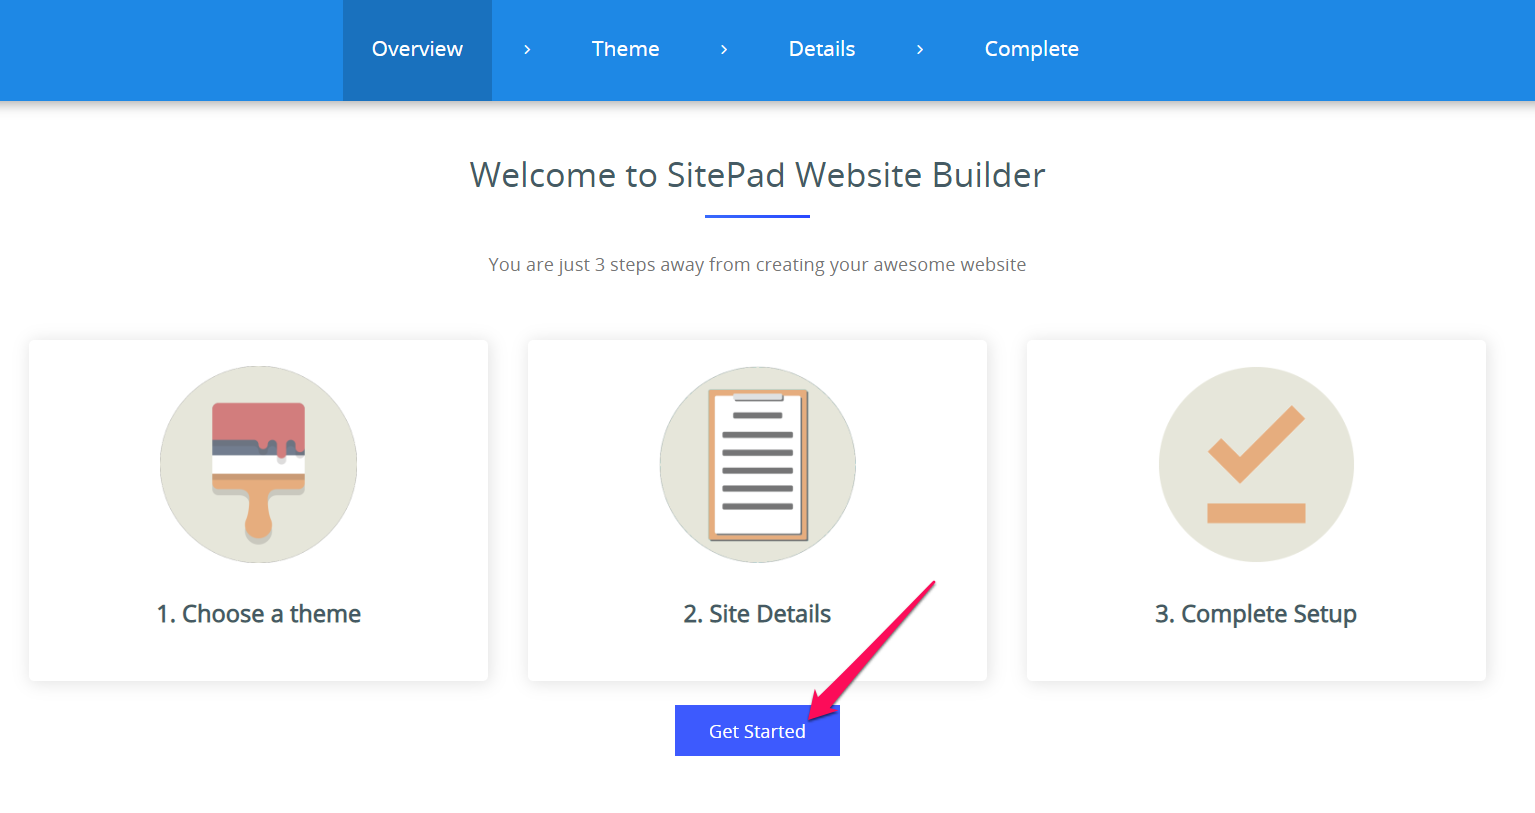
Task: Click the checkmark icon for Complete Setup
Action: click(1256, 464)
